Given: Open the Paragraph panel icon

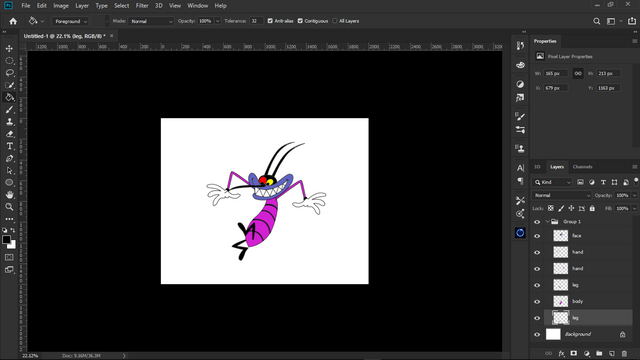Looking at the screenshot, I should pyautogui.click(x=520, y=181).
